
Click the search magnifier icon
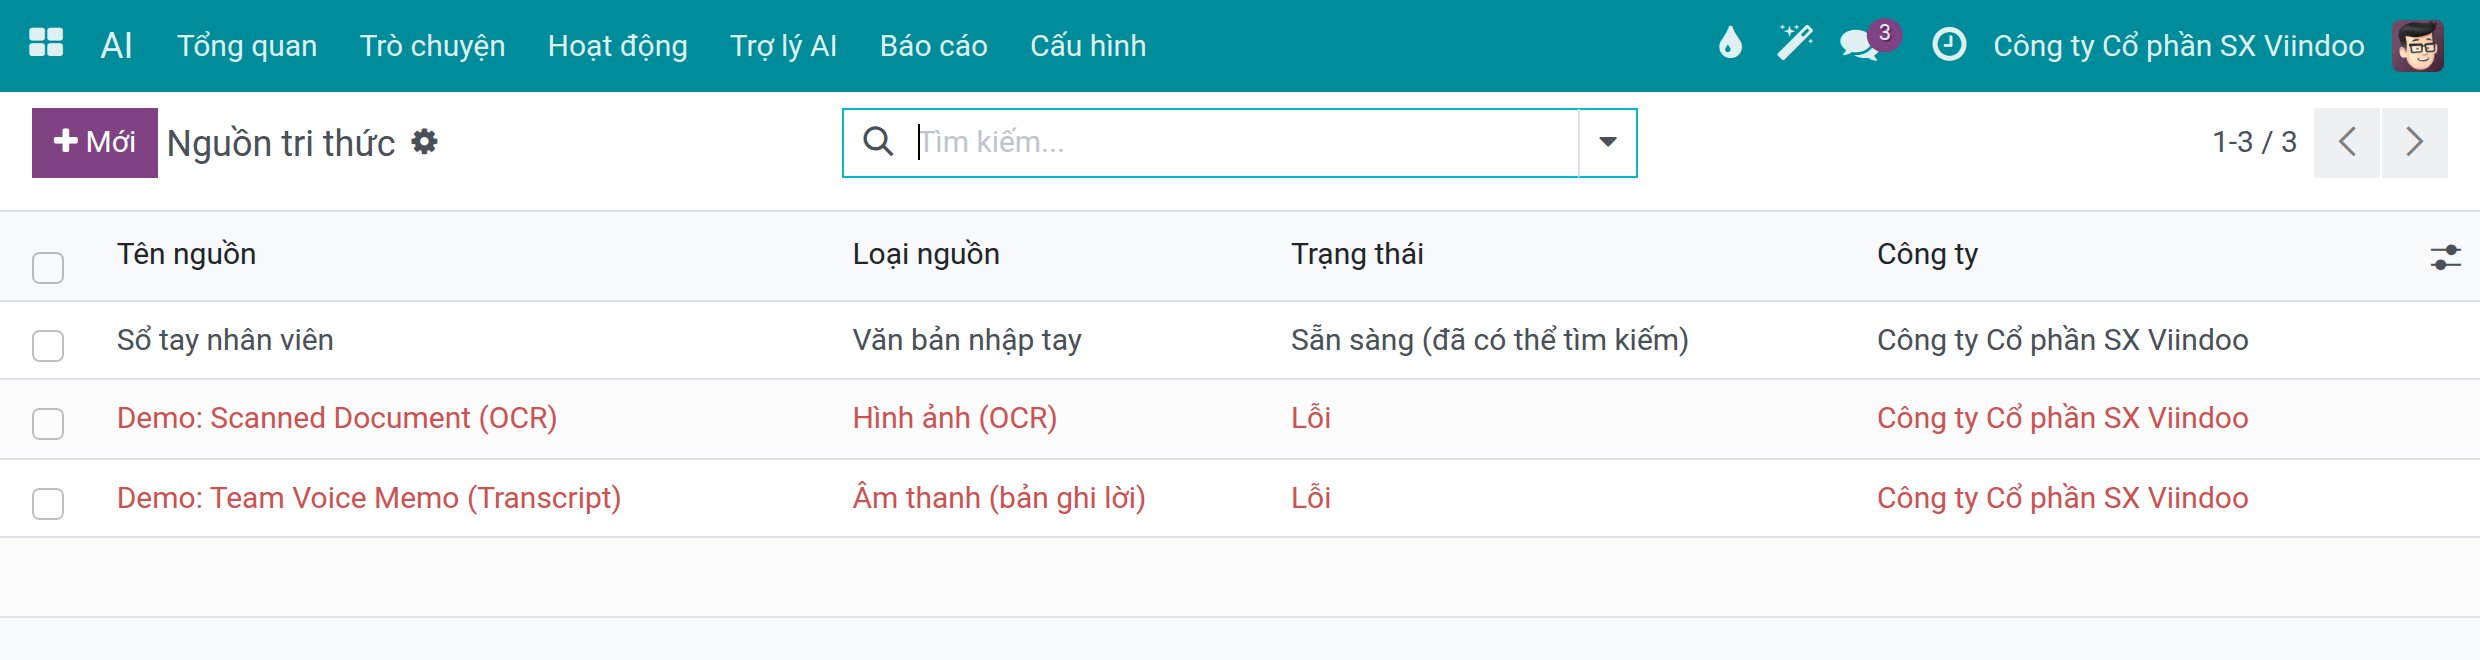pyautogui.click(x=878, y=142)
